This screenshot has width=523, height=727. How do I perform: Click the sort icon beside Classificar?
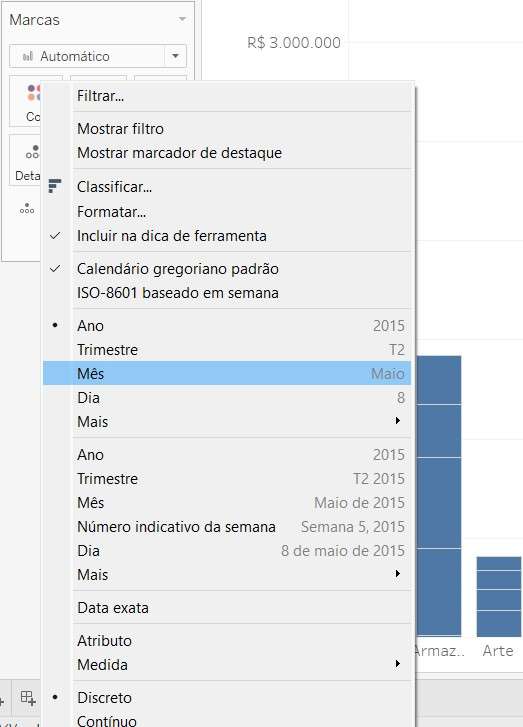click(55, 185)
